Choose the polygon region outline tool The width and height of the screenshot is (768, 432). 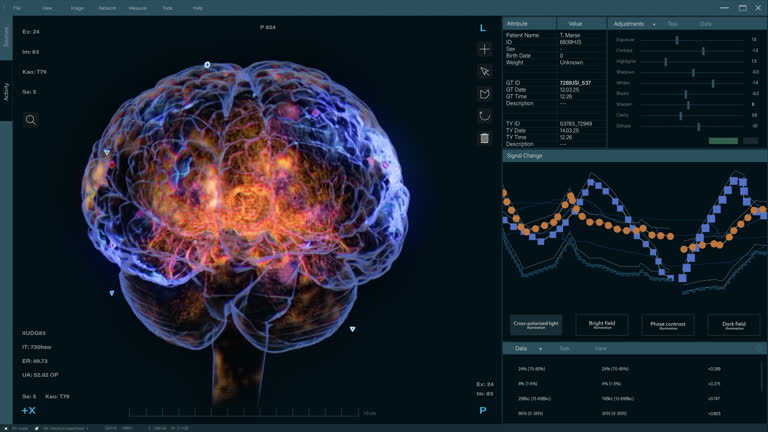tap(484, 94)
